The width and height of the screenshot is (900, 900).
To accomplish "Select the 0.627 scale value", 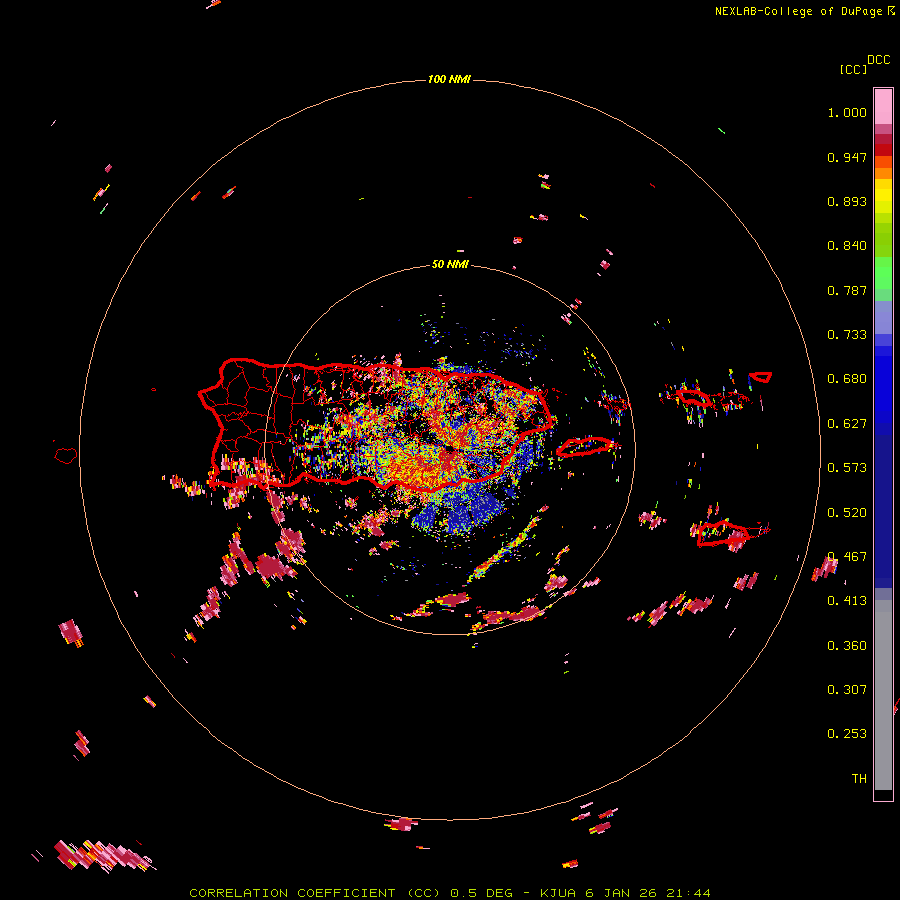I will click(x=847, y=424).
